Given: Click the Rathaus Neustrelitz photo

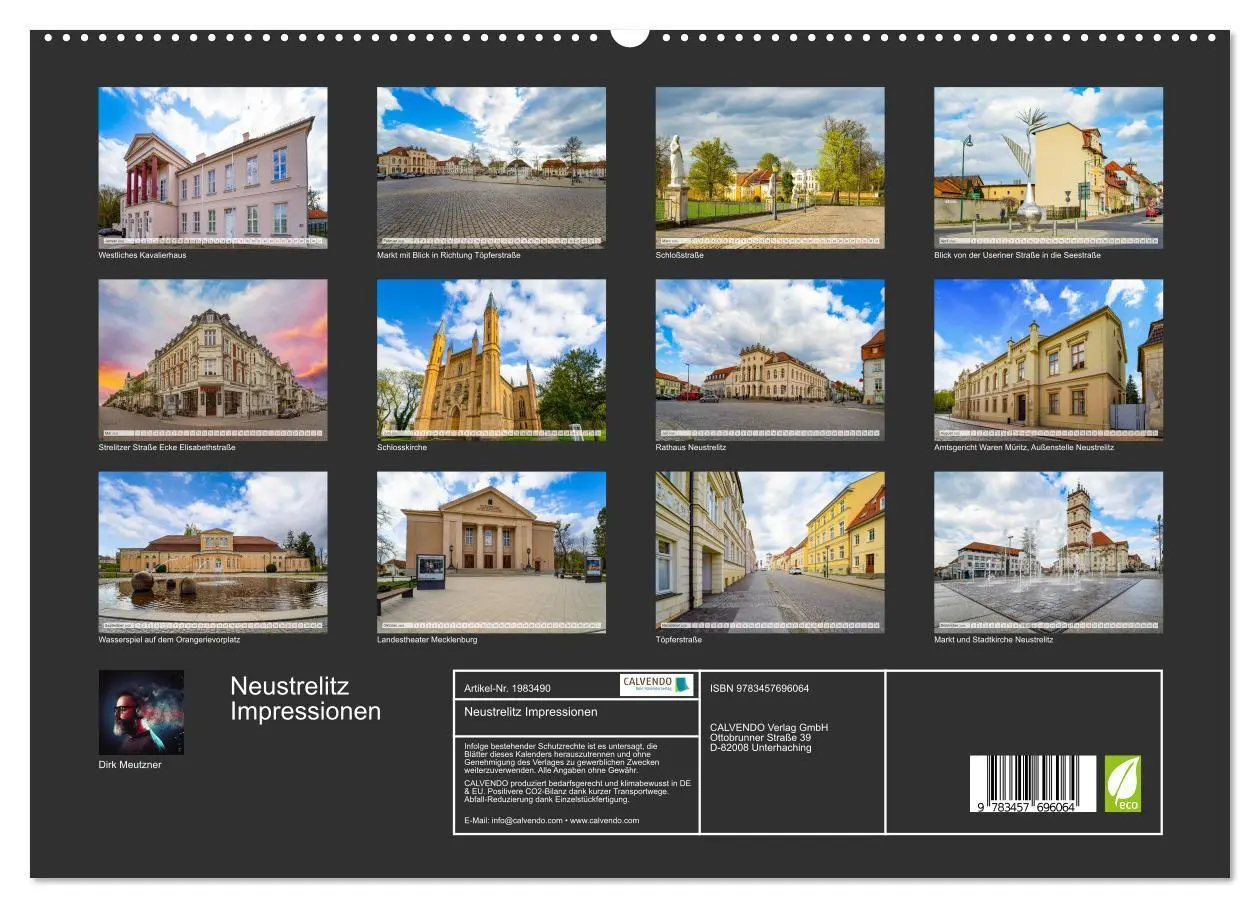Looking at the screenshot, I should pos(772,356).
